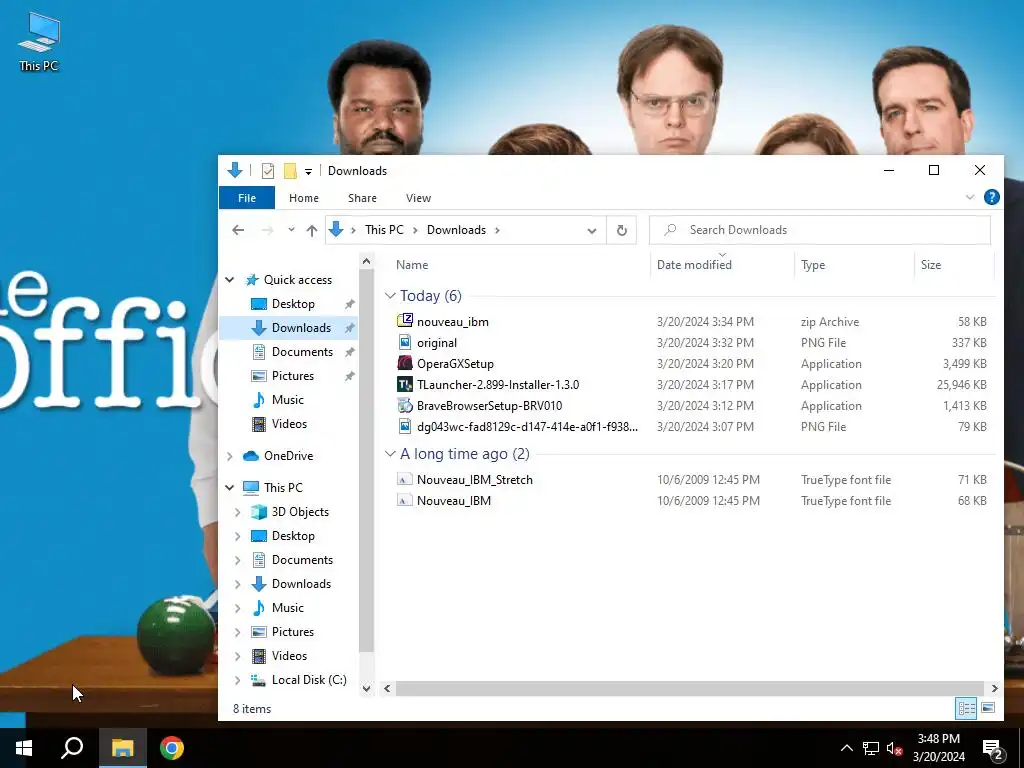Show hidden system tray icons
Image resolution: width=1024 pixels, height=768 pixels.
pyautogui.click(x=846, y=748)
